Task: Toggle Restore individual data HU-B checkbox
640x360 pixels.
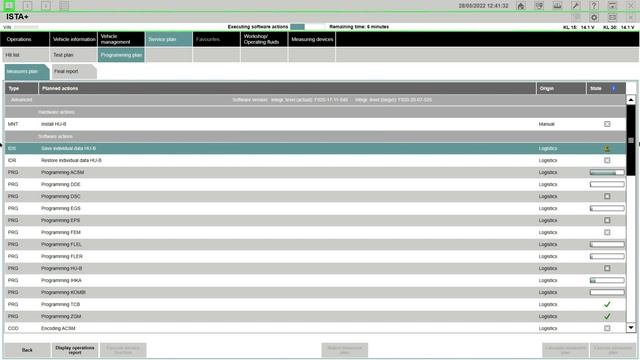Action: pos(607,160)
